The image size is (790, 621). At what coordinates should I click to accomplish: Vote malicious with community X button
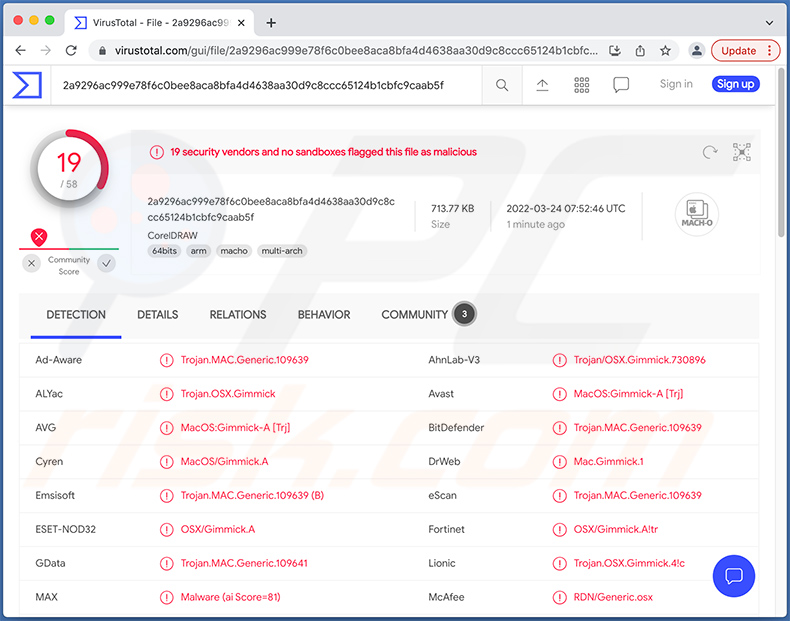[32, 263]
